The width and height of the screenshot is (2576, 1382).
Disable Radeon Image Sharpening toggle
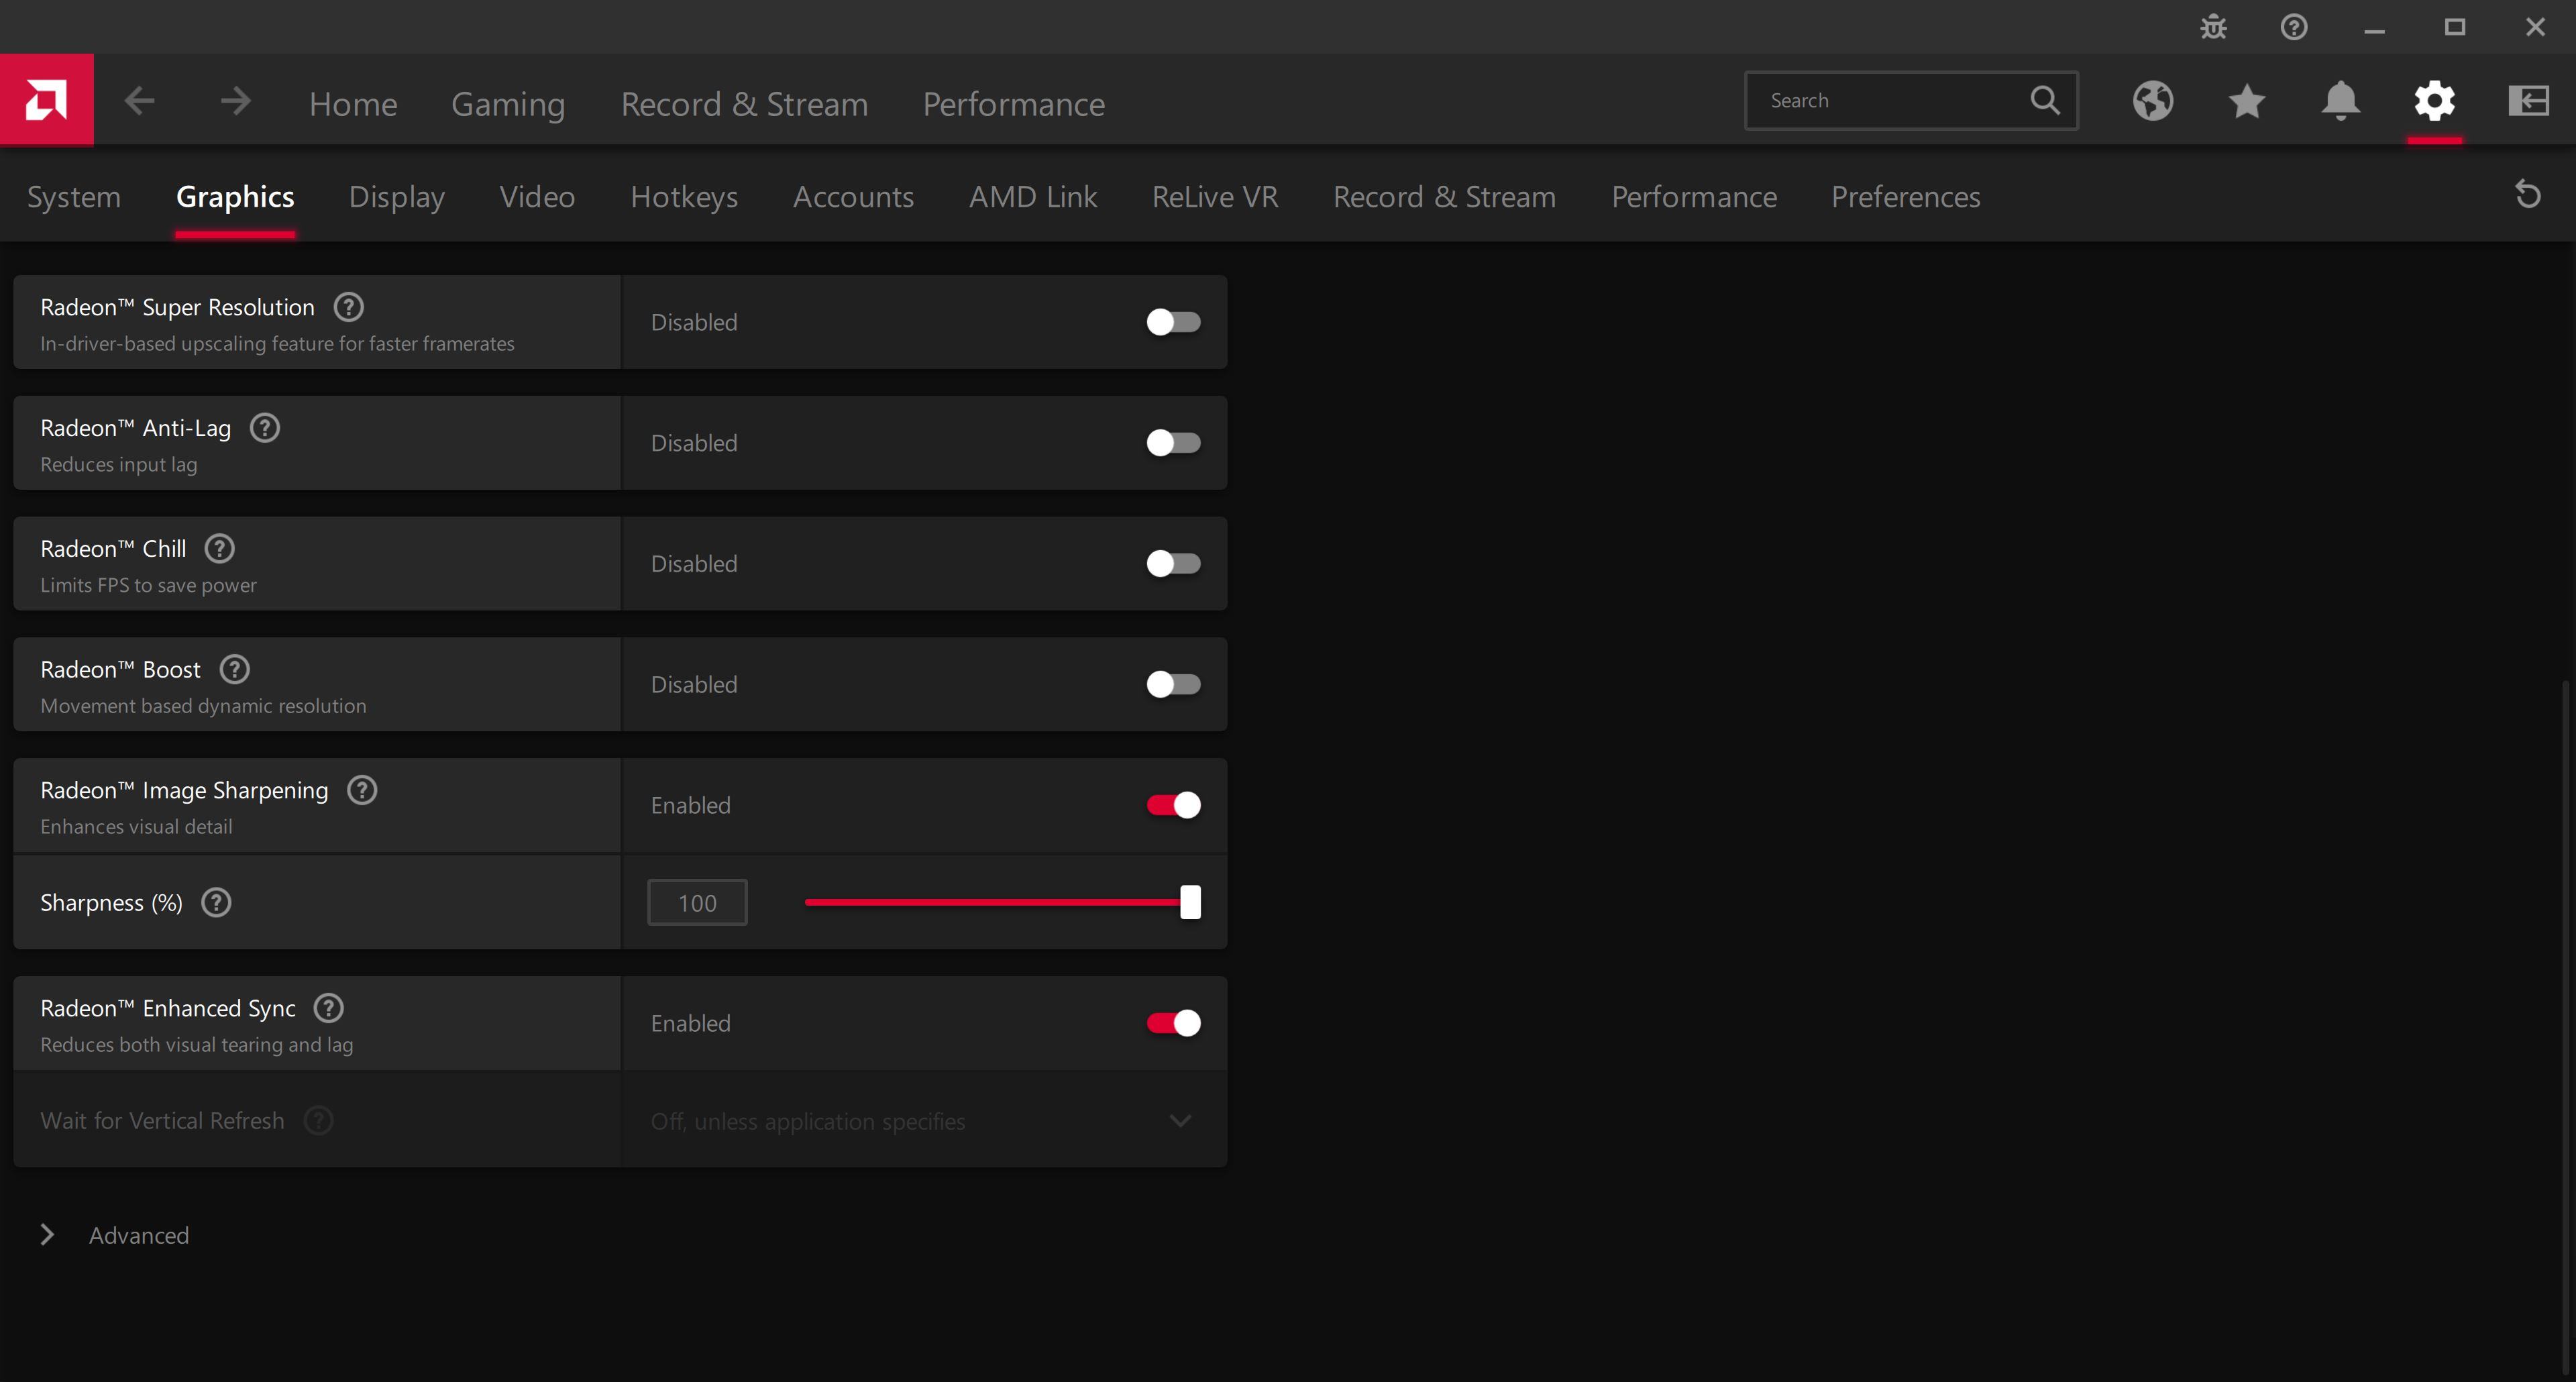pyautogui.click(x=1173, y=806)
